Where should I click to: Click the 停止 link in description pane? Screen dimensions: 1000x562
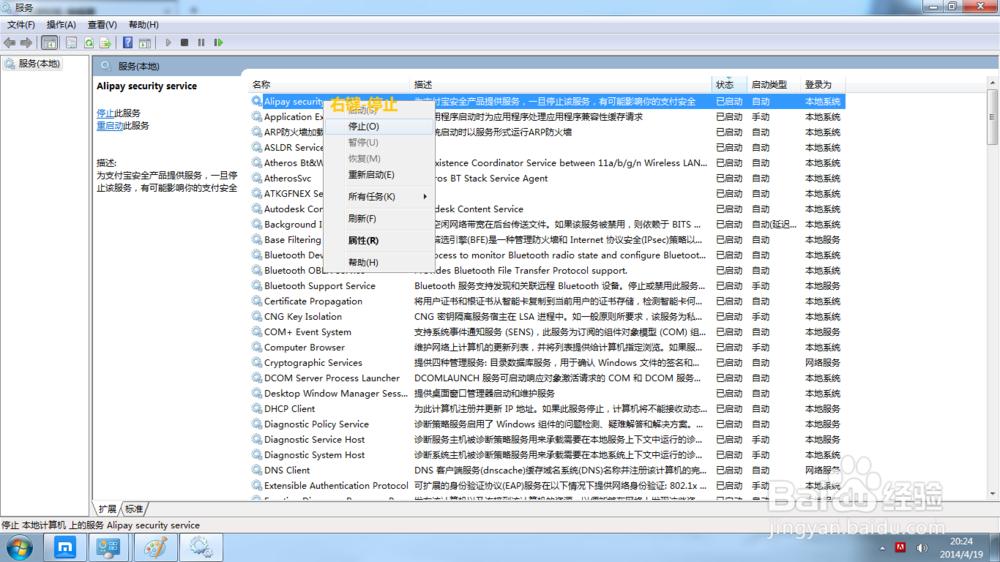[105, 113]
